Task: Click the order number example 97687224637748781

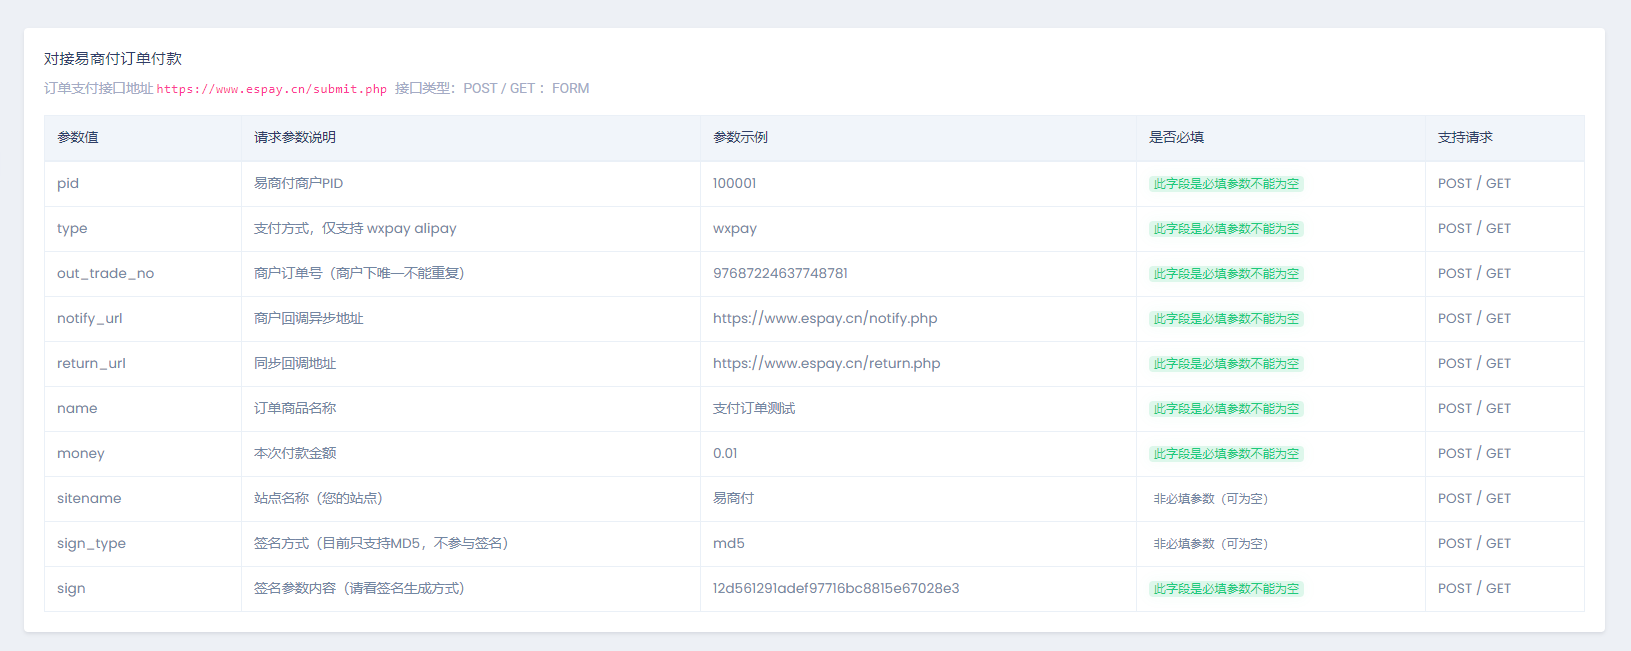Action: 780,273
